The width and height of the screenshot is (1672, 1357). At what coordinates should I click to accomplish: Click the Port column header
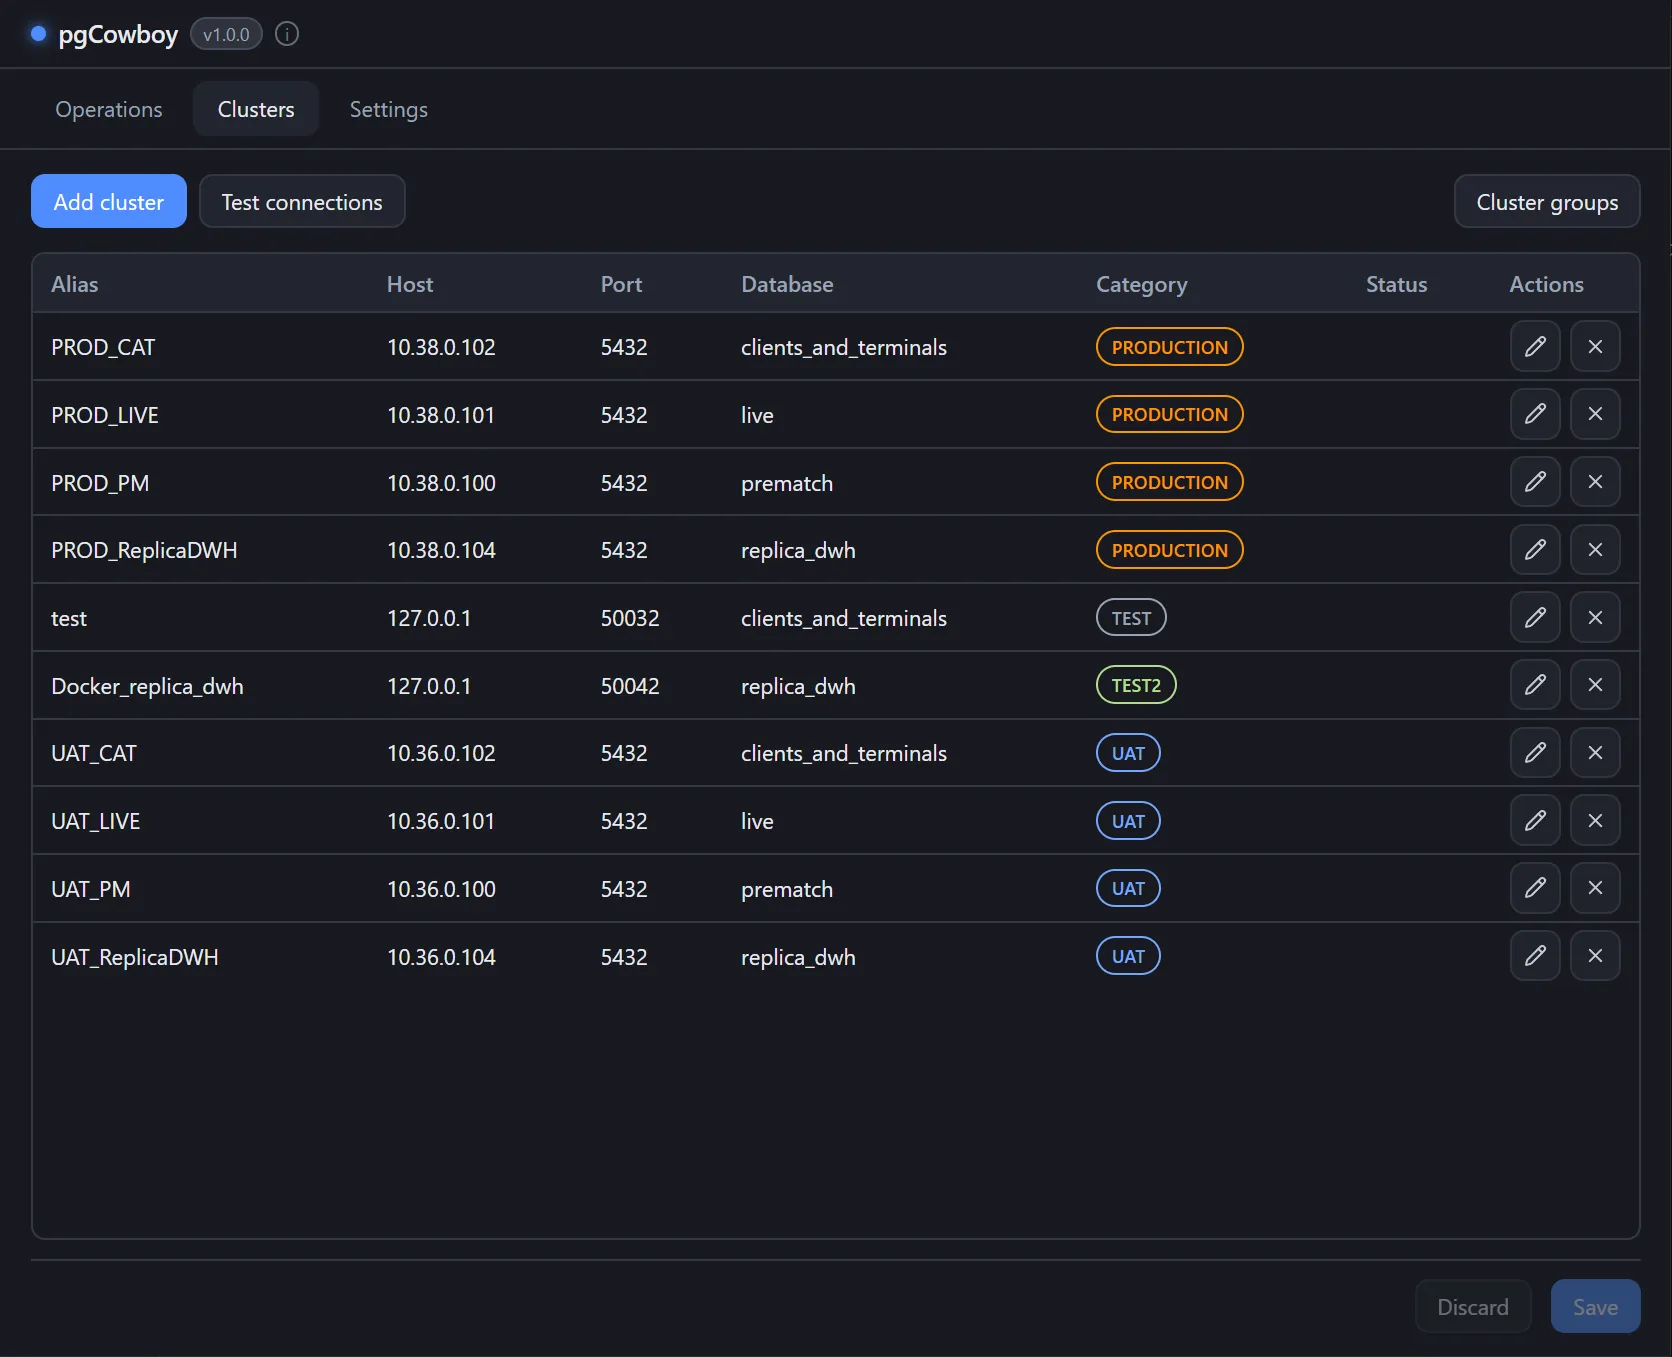click(x=621, y=284)
